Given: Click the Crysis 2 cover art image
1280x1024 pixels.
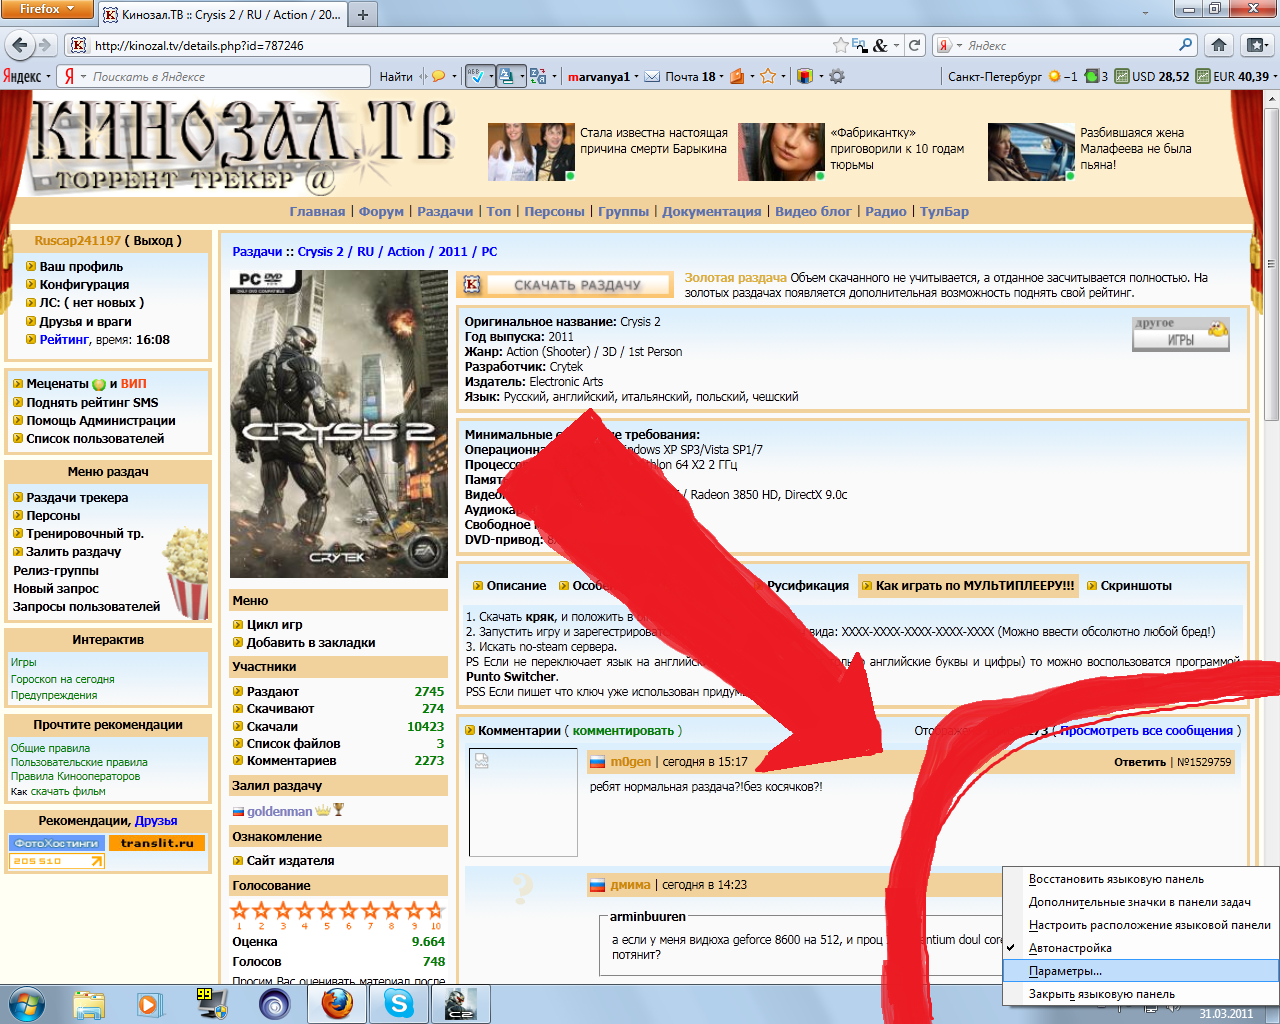Looking at the screenshot, I should (x=339, y=423).
